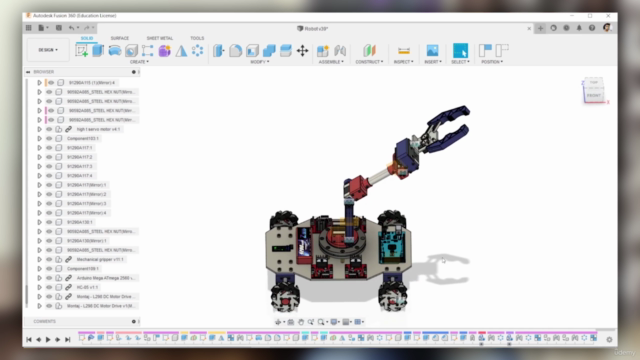Select the Offset Plane construct tool
This screenshot has width=640, height=360.
point(369,51)
